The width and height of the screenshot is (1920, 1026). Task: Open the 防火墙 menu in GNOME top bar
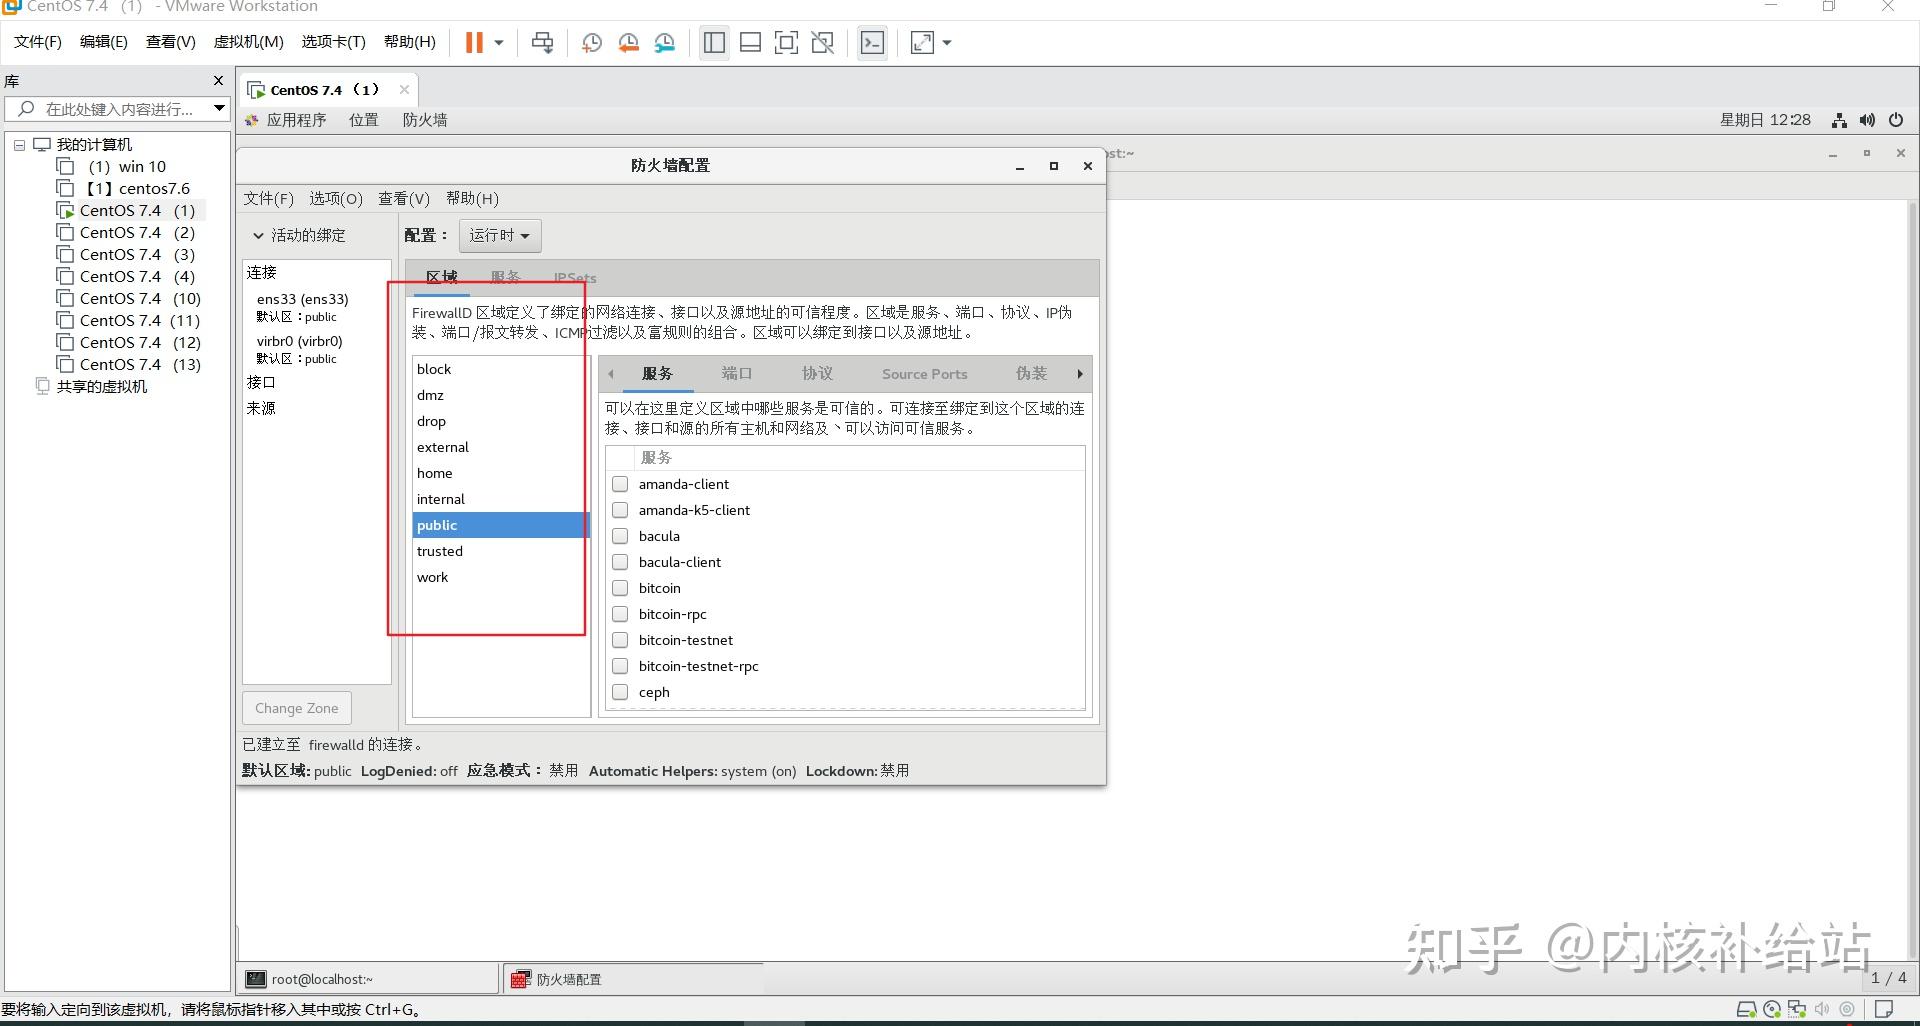[x=425, y=120]
